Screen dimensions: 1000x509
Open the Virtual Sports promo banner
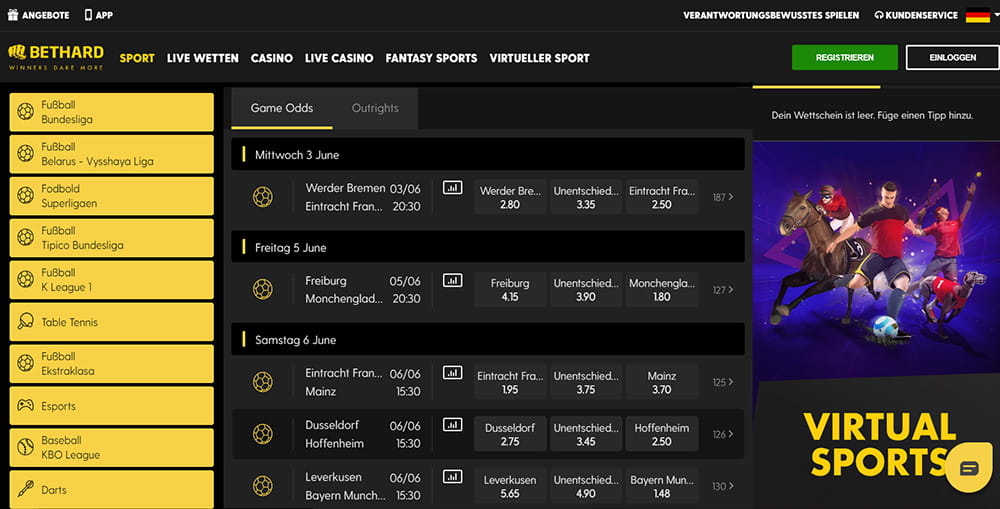[876, 325]
